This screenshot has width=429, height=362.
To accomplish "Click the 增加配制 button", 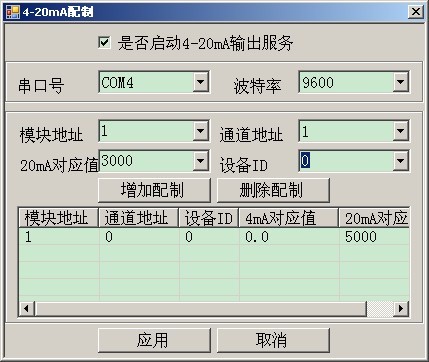I will [x=154, y=190].
